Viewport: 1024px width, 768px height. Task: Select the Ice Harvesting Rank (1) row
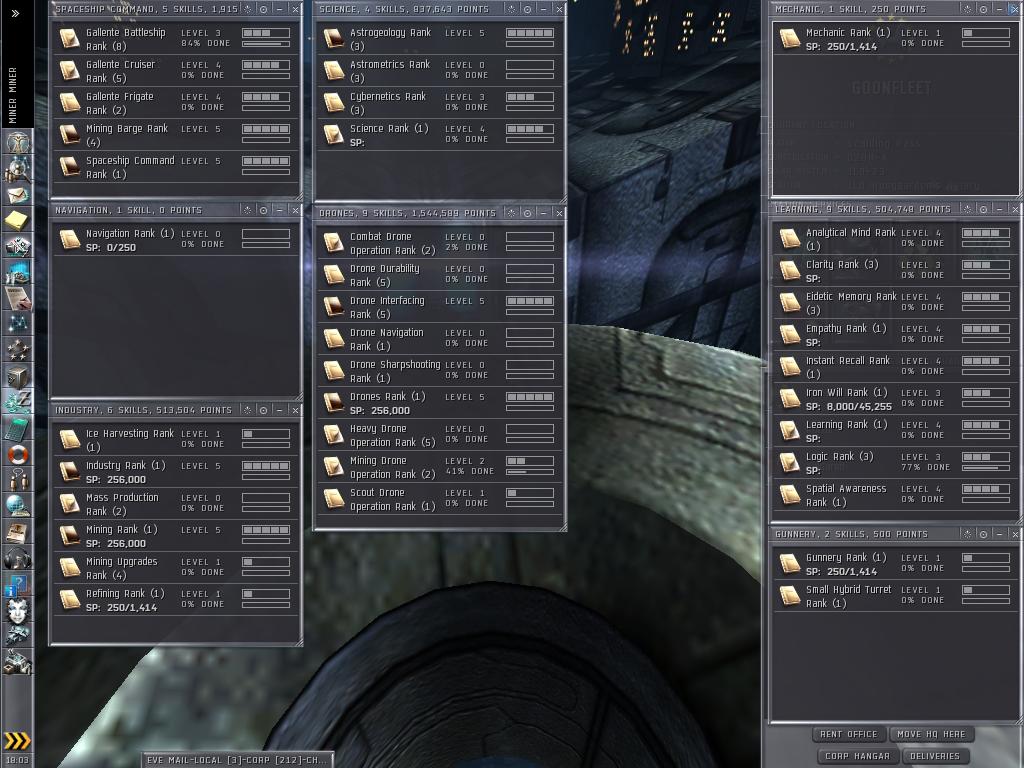175,440
